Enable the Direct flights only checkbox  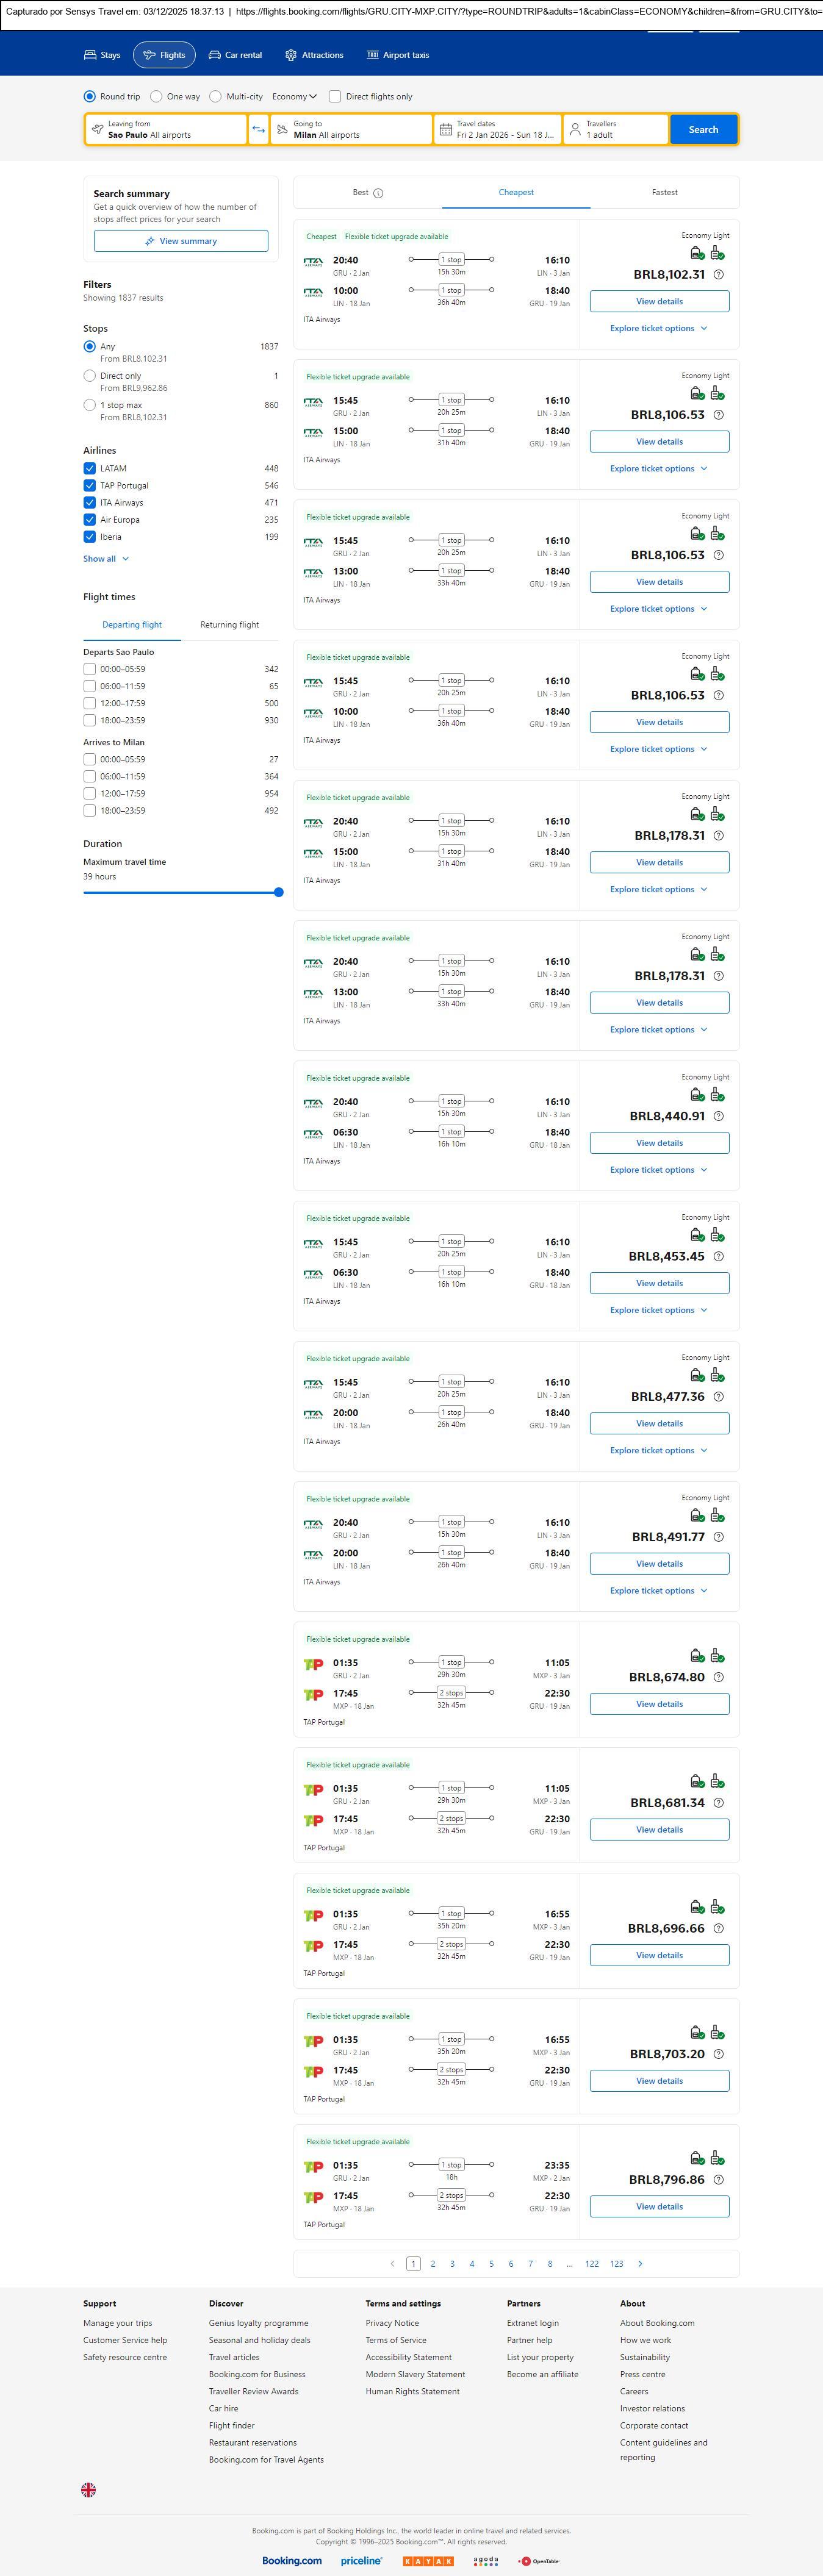click(x=335, y=97)
